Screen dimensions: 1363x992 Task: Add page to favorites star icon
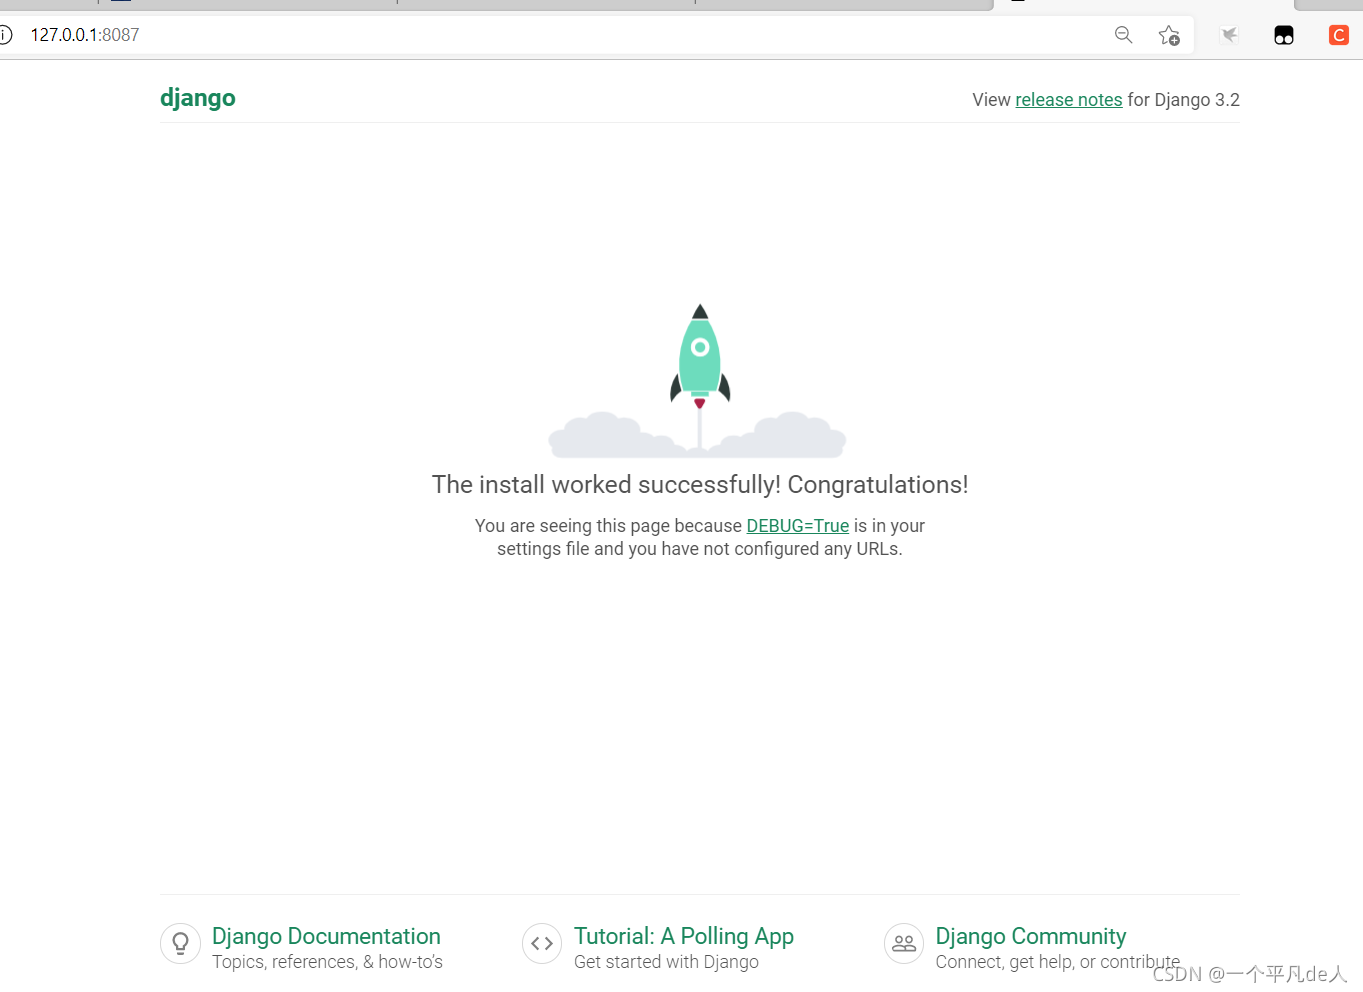1169,35
